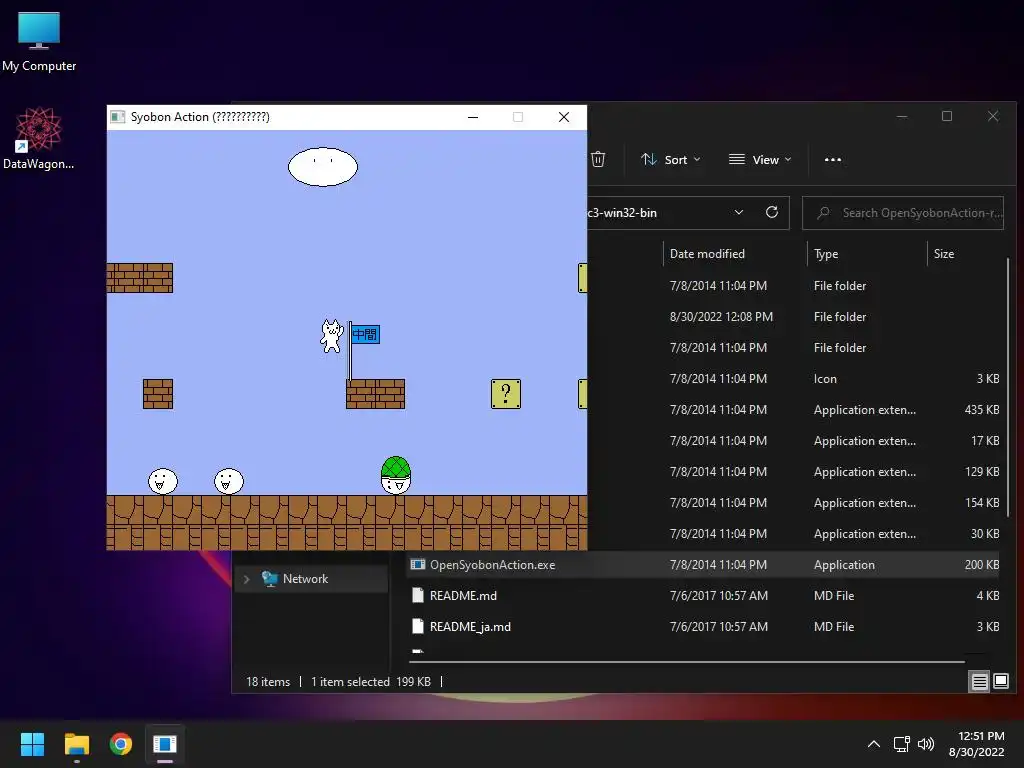This screenshot has width=1024, height=768.
Task: Open the See more ellipsis menu
Action: [833, 159]
